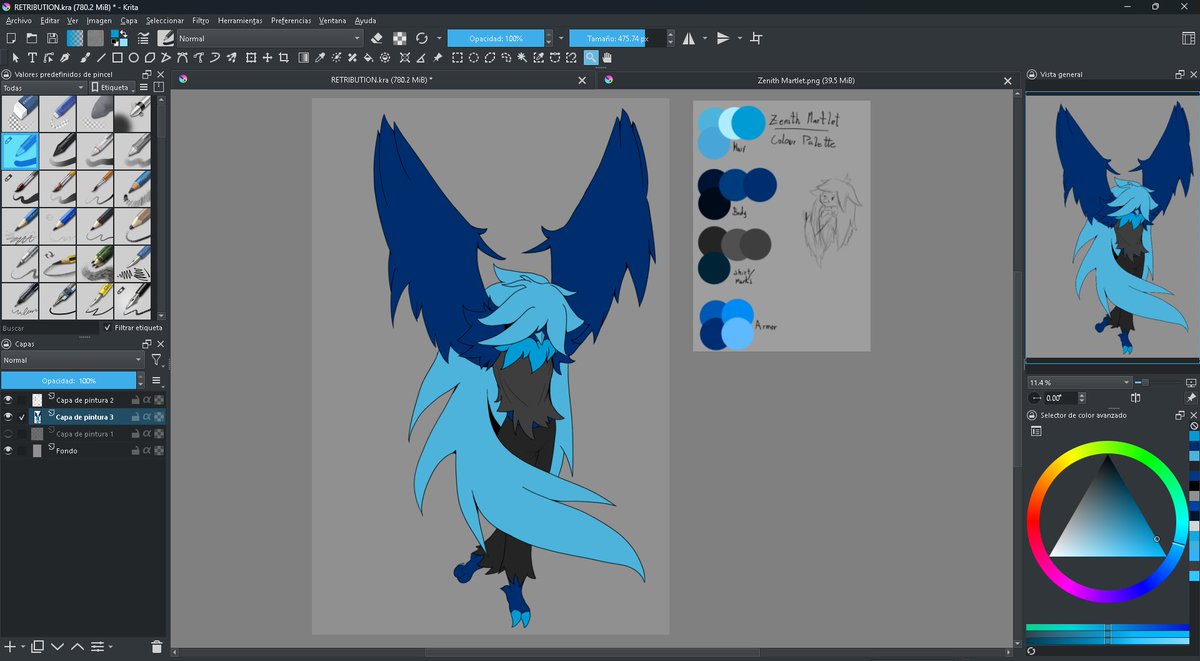Screen dimensions: 1200x661
Task: Open the Herramientas menu
Action: (240, 20)
